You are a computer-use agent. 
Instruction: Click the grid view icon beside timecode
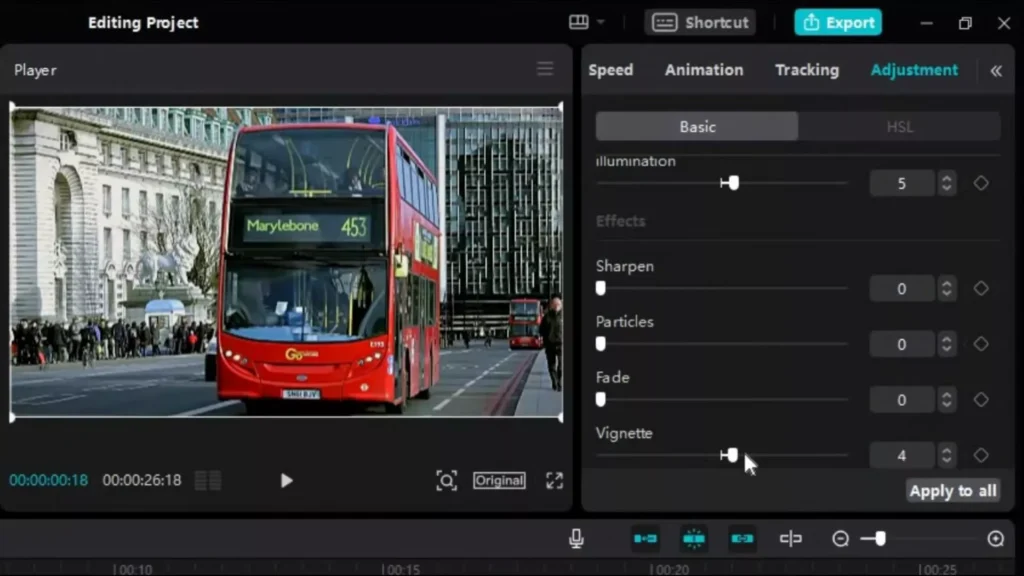(x=208, y=481)
